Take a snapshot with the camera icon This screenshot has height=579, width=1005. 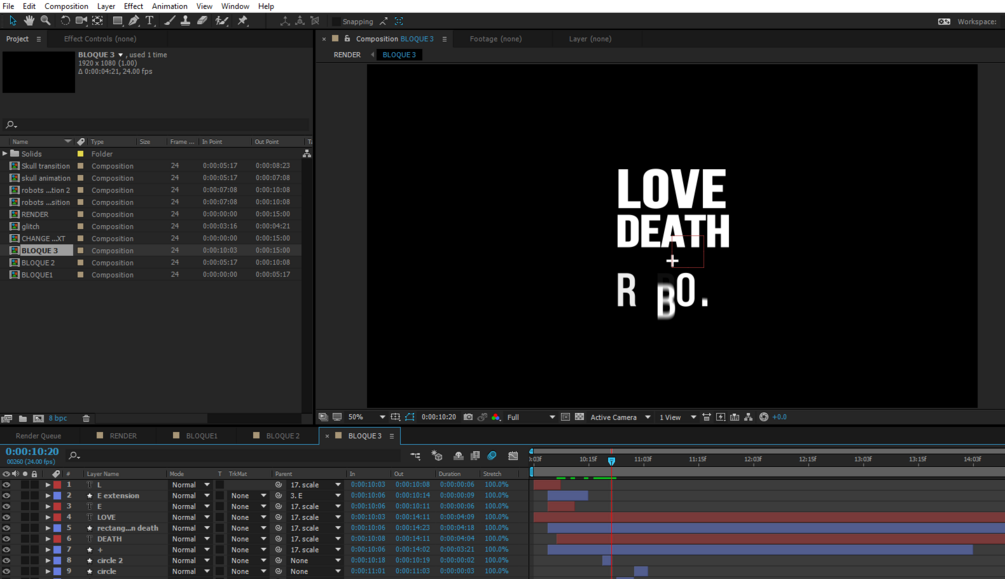[x=468, y=417]
